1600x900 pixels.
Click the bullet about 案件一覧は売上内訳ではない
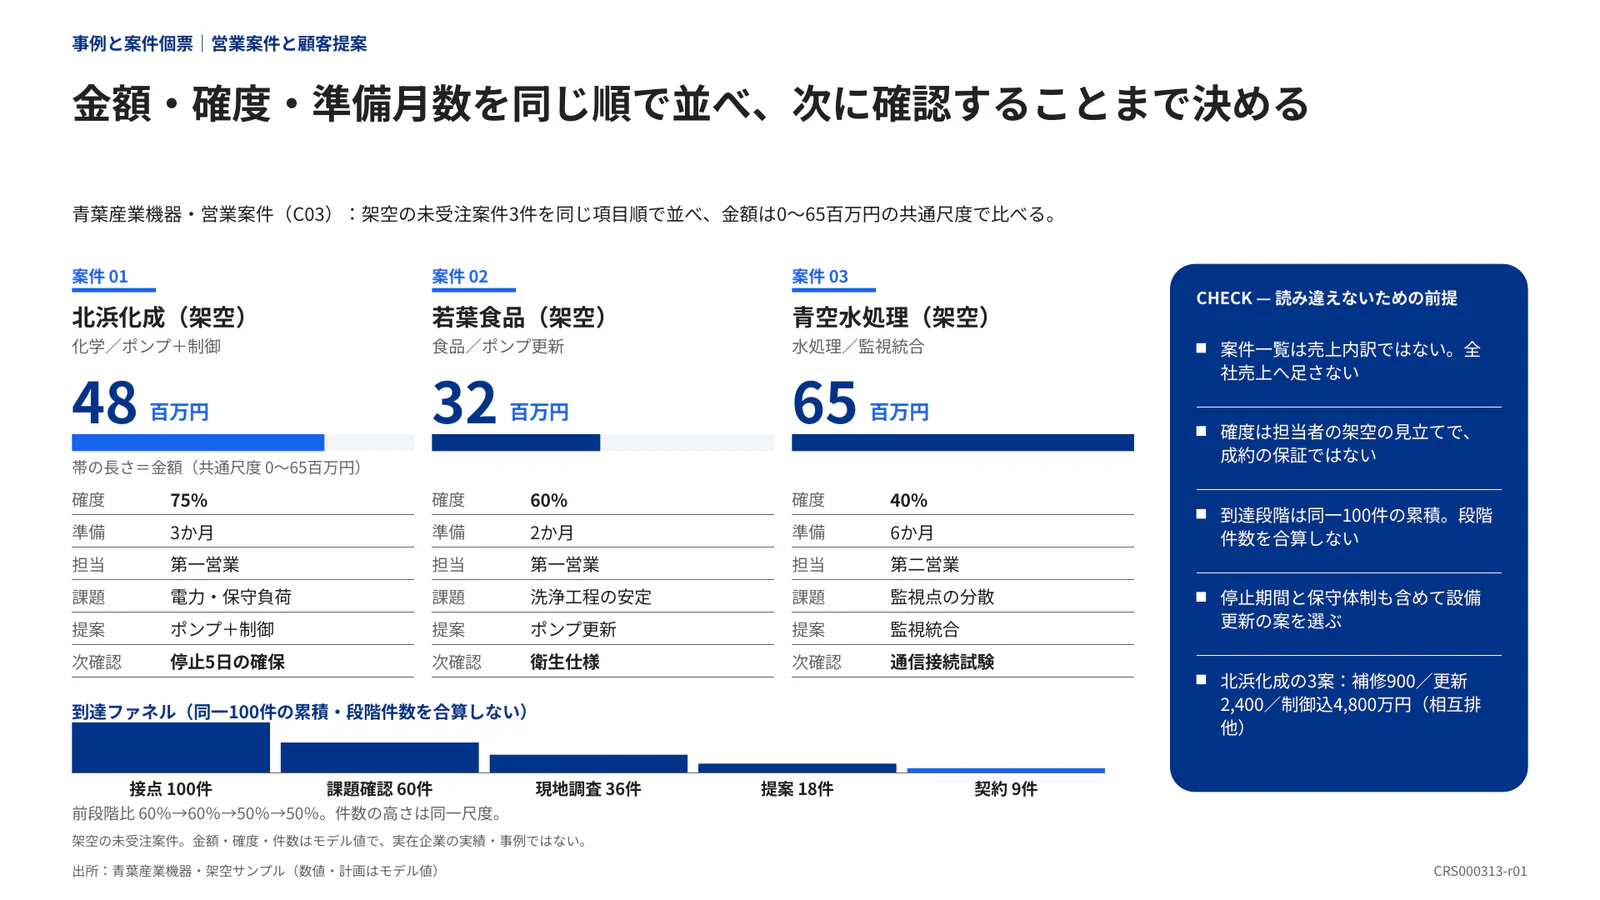1348,361
